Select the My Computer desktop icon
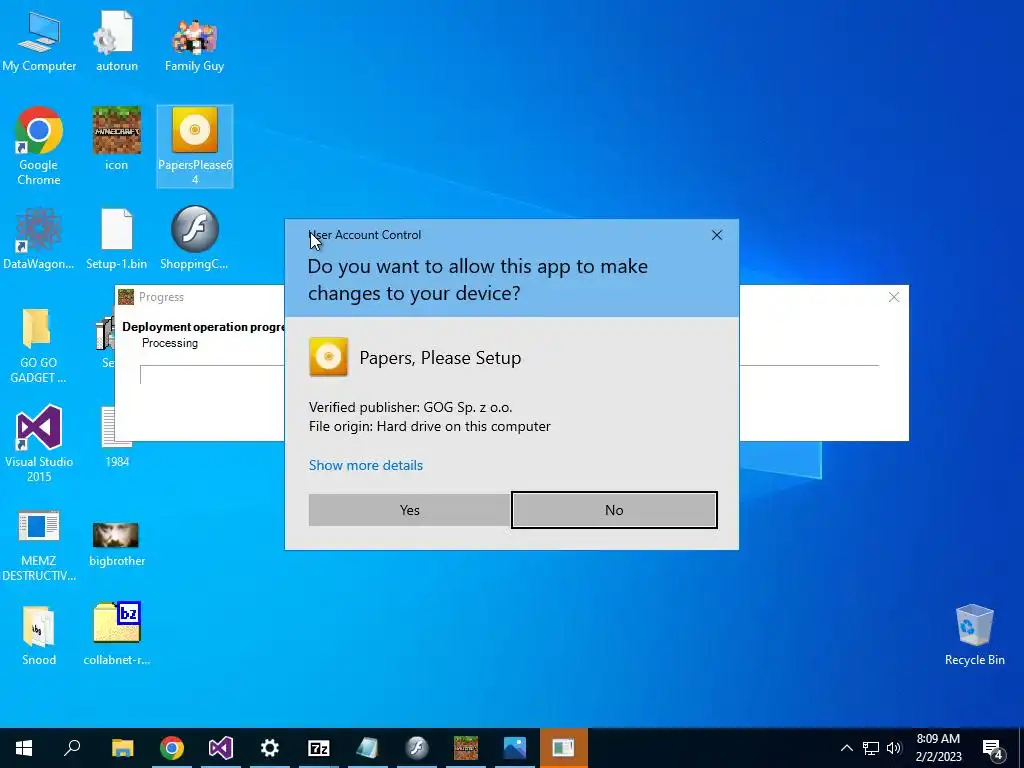Screen dimensions: 1024x768 [39, 42]
